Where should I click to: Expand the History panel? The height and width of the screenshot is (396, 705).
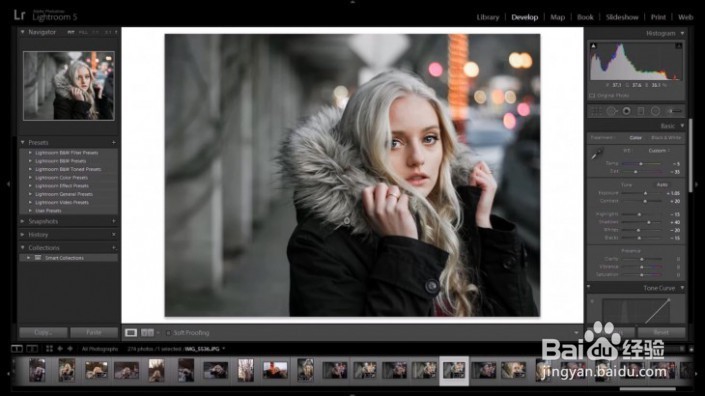point(22,235)
